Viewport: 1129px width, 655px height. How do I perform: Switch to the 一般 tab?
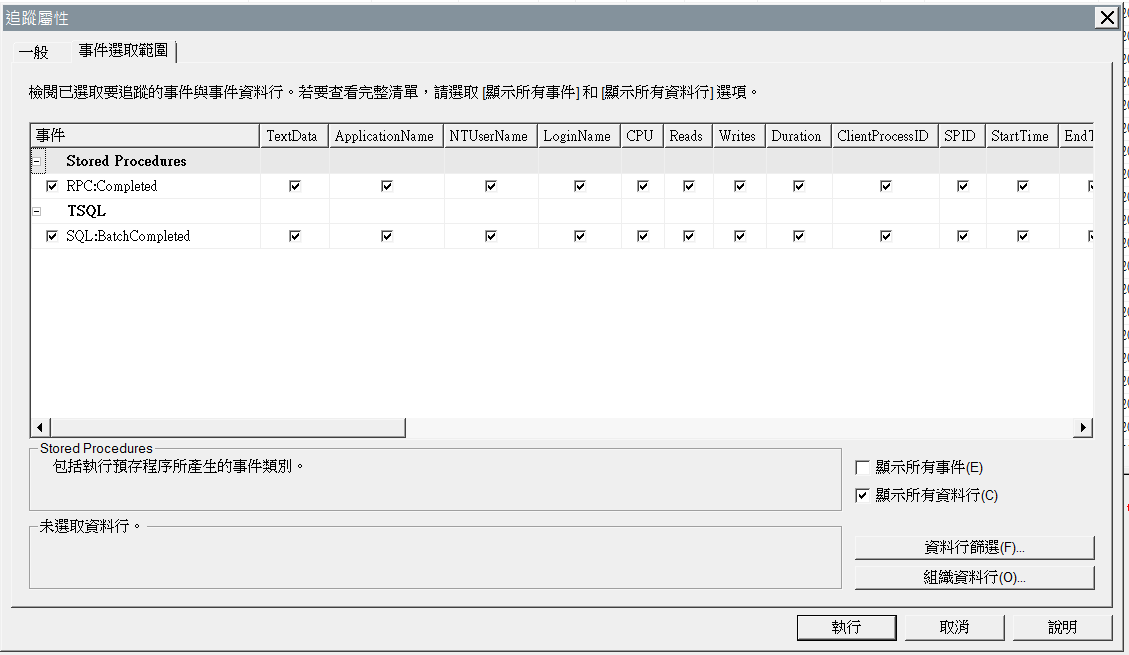34,52
